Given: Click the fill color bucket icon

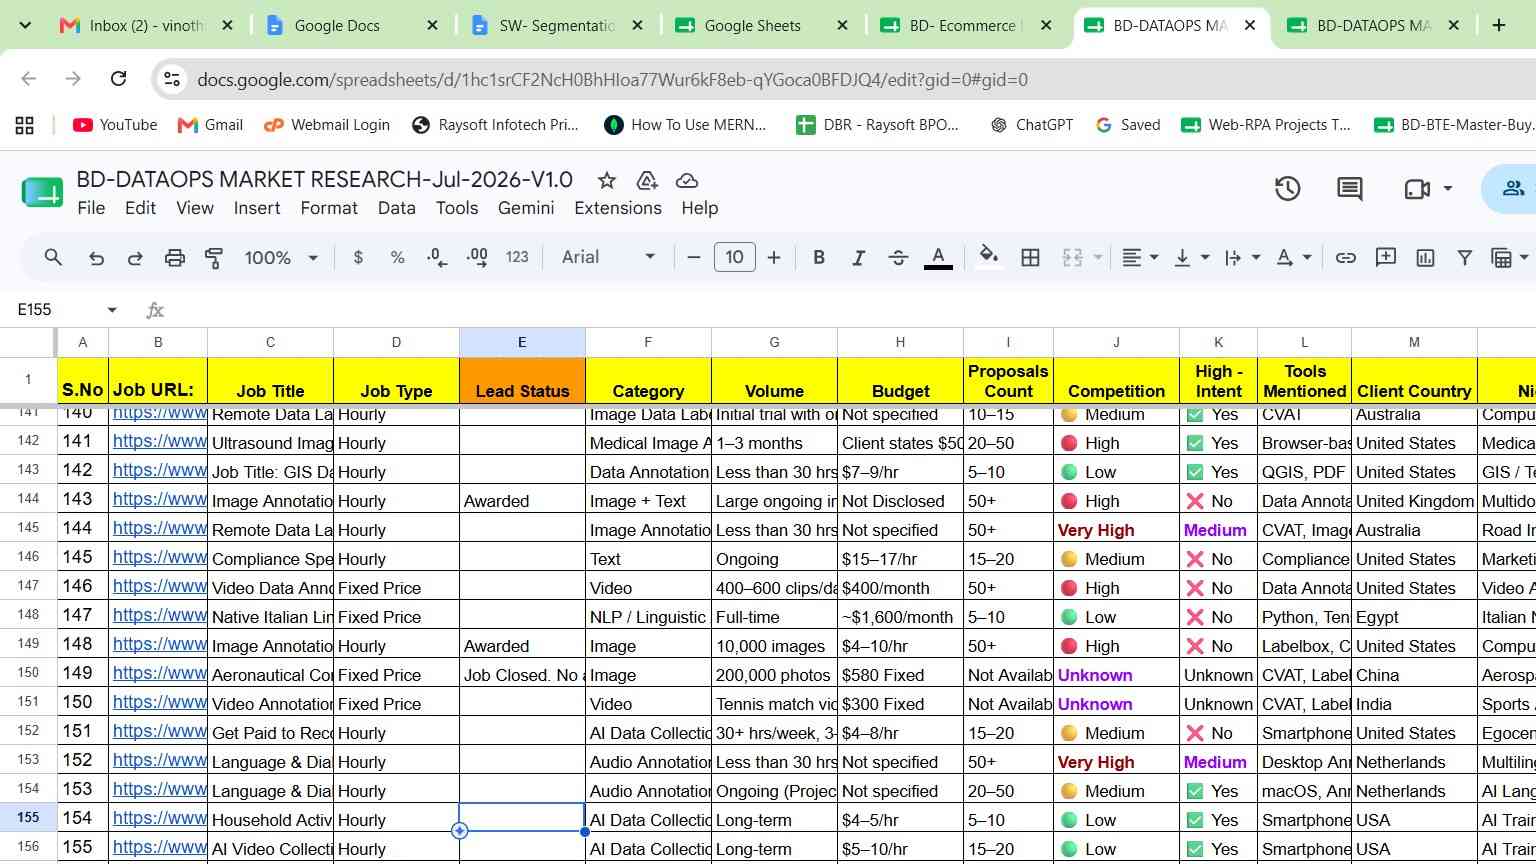Looking at the screenshot, I should (x=988, y=257).
